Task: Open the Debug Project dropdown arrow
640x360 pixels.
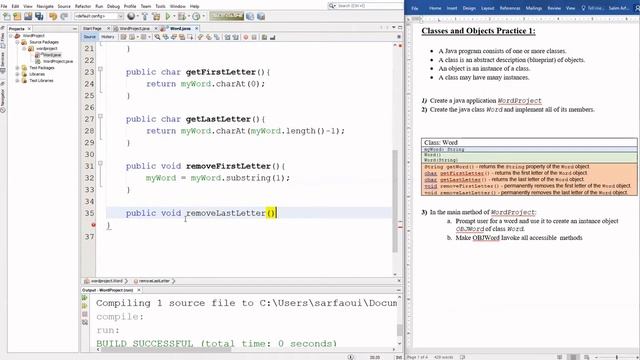Action: pyautogui.click(x=188, y=16)
